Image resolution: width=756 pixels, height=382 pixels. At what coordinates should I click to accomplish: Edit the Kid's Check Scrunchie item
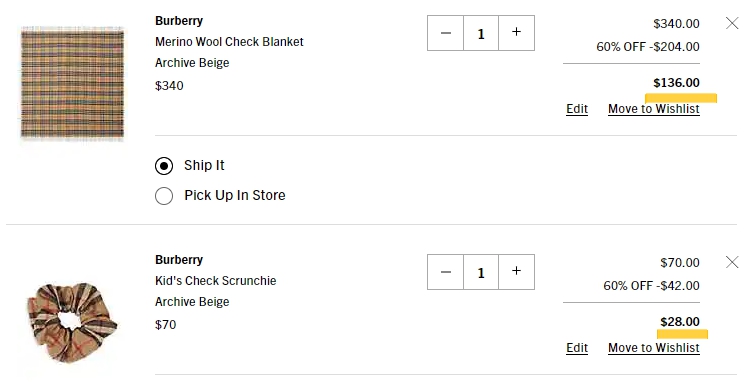pyautogui.click(x=577, y=348)
